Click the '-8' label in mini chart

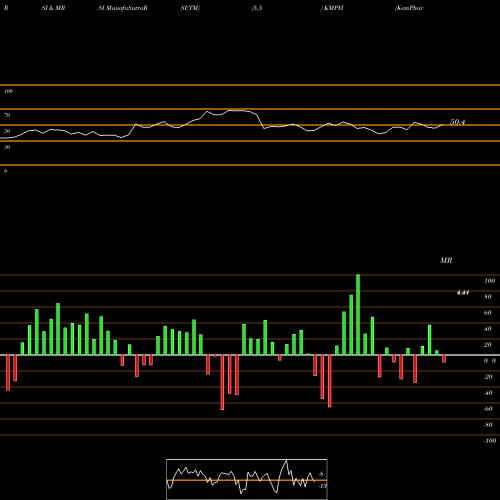point(321,474)
